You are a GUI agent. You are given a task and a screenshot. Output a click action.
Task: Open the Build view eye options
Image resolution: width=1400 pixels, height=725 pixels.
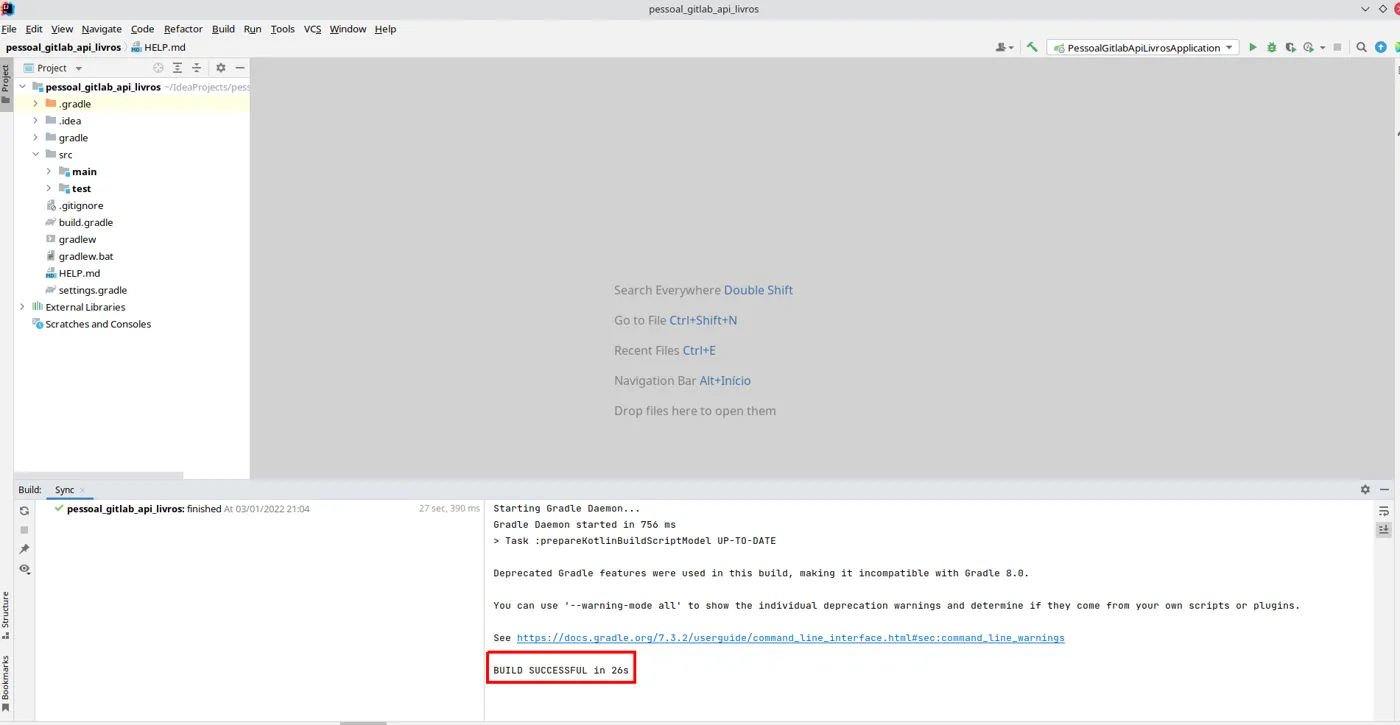coord(24,569)
